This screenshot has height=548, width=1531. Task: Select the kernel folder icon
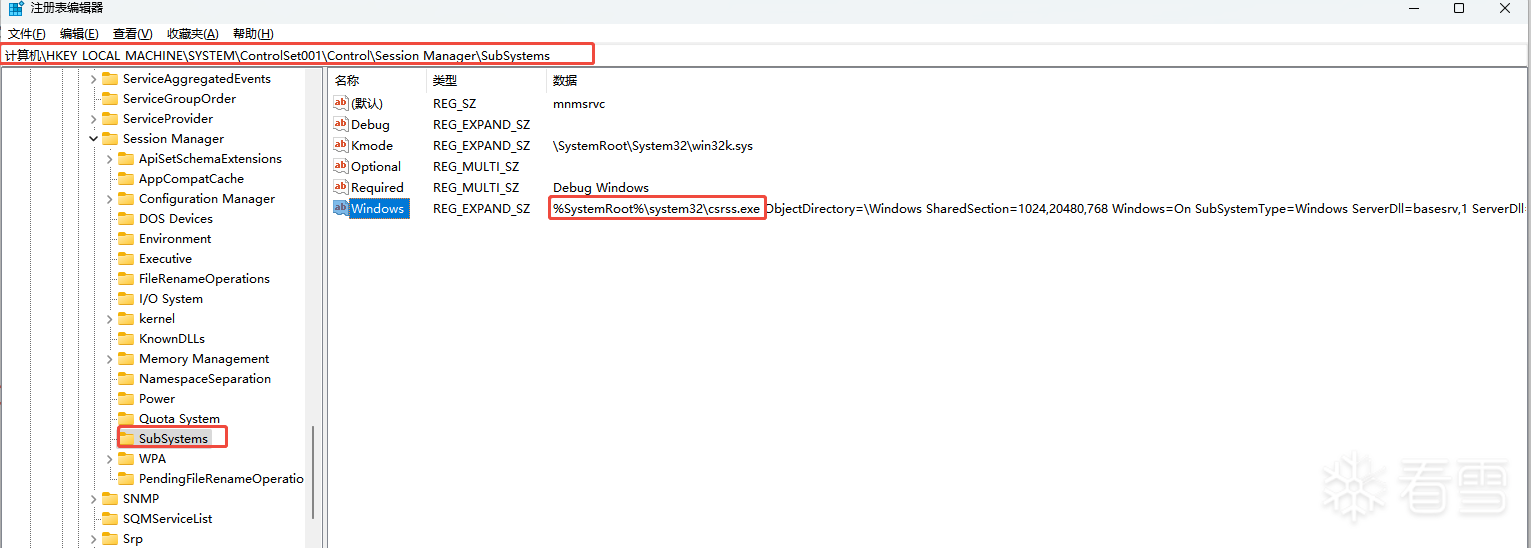point(126,319)
